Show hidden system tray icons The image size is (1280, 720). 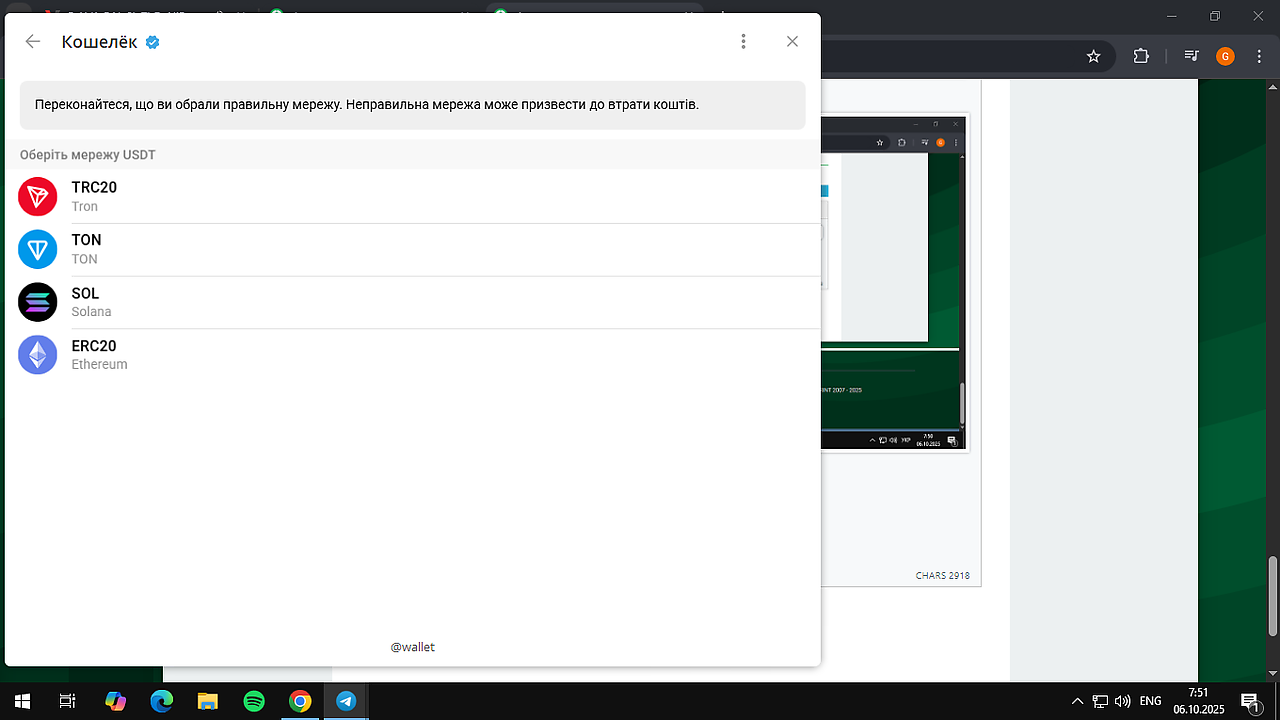point(1077,701)
